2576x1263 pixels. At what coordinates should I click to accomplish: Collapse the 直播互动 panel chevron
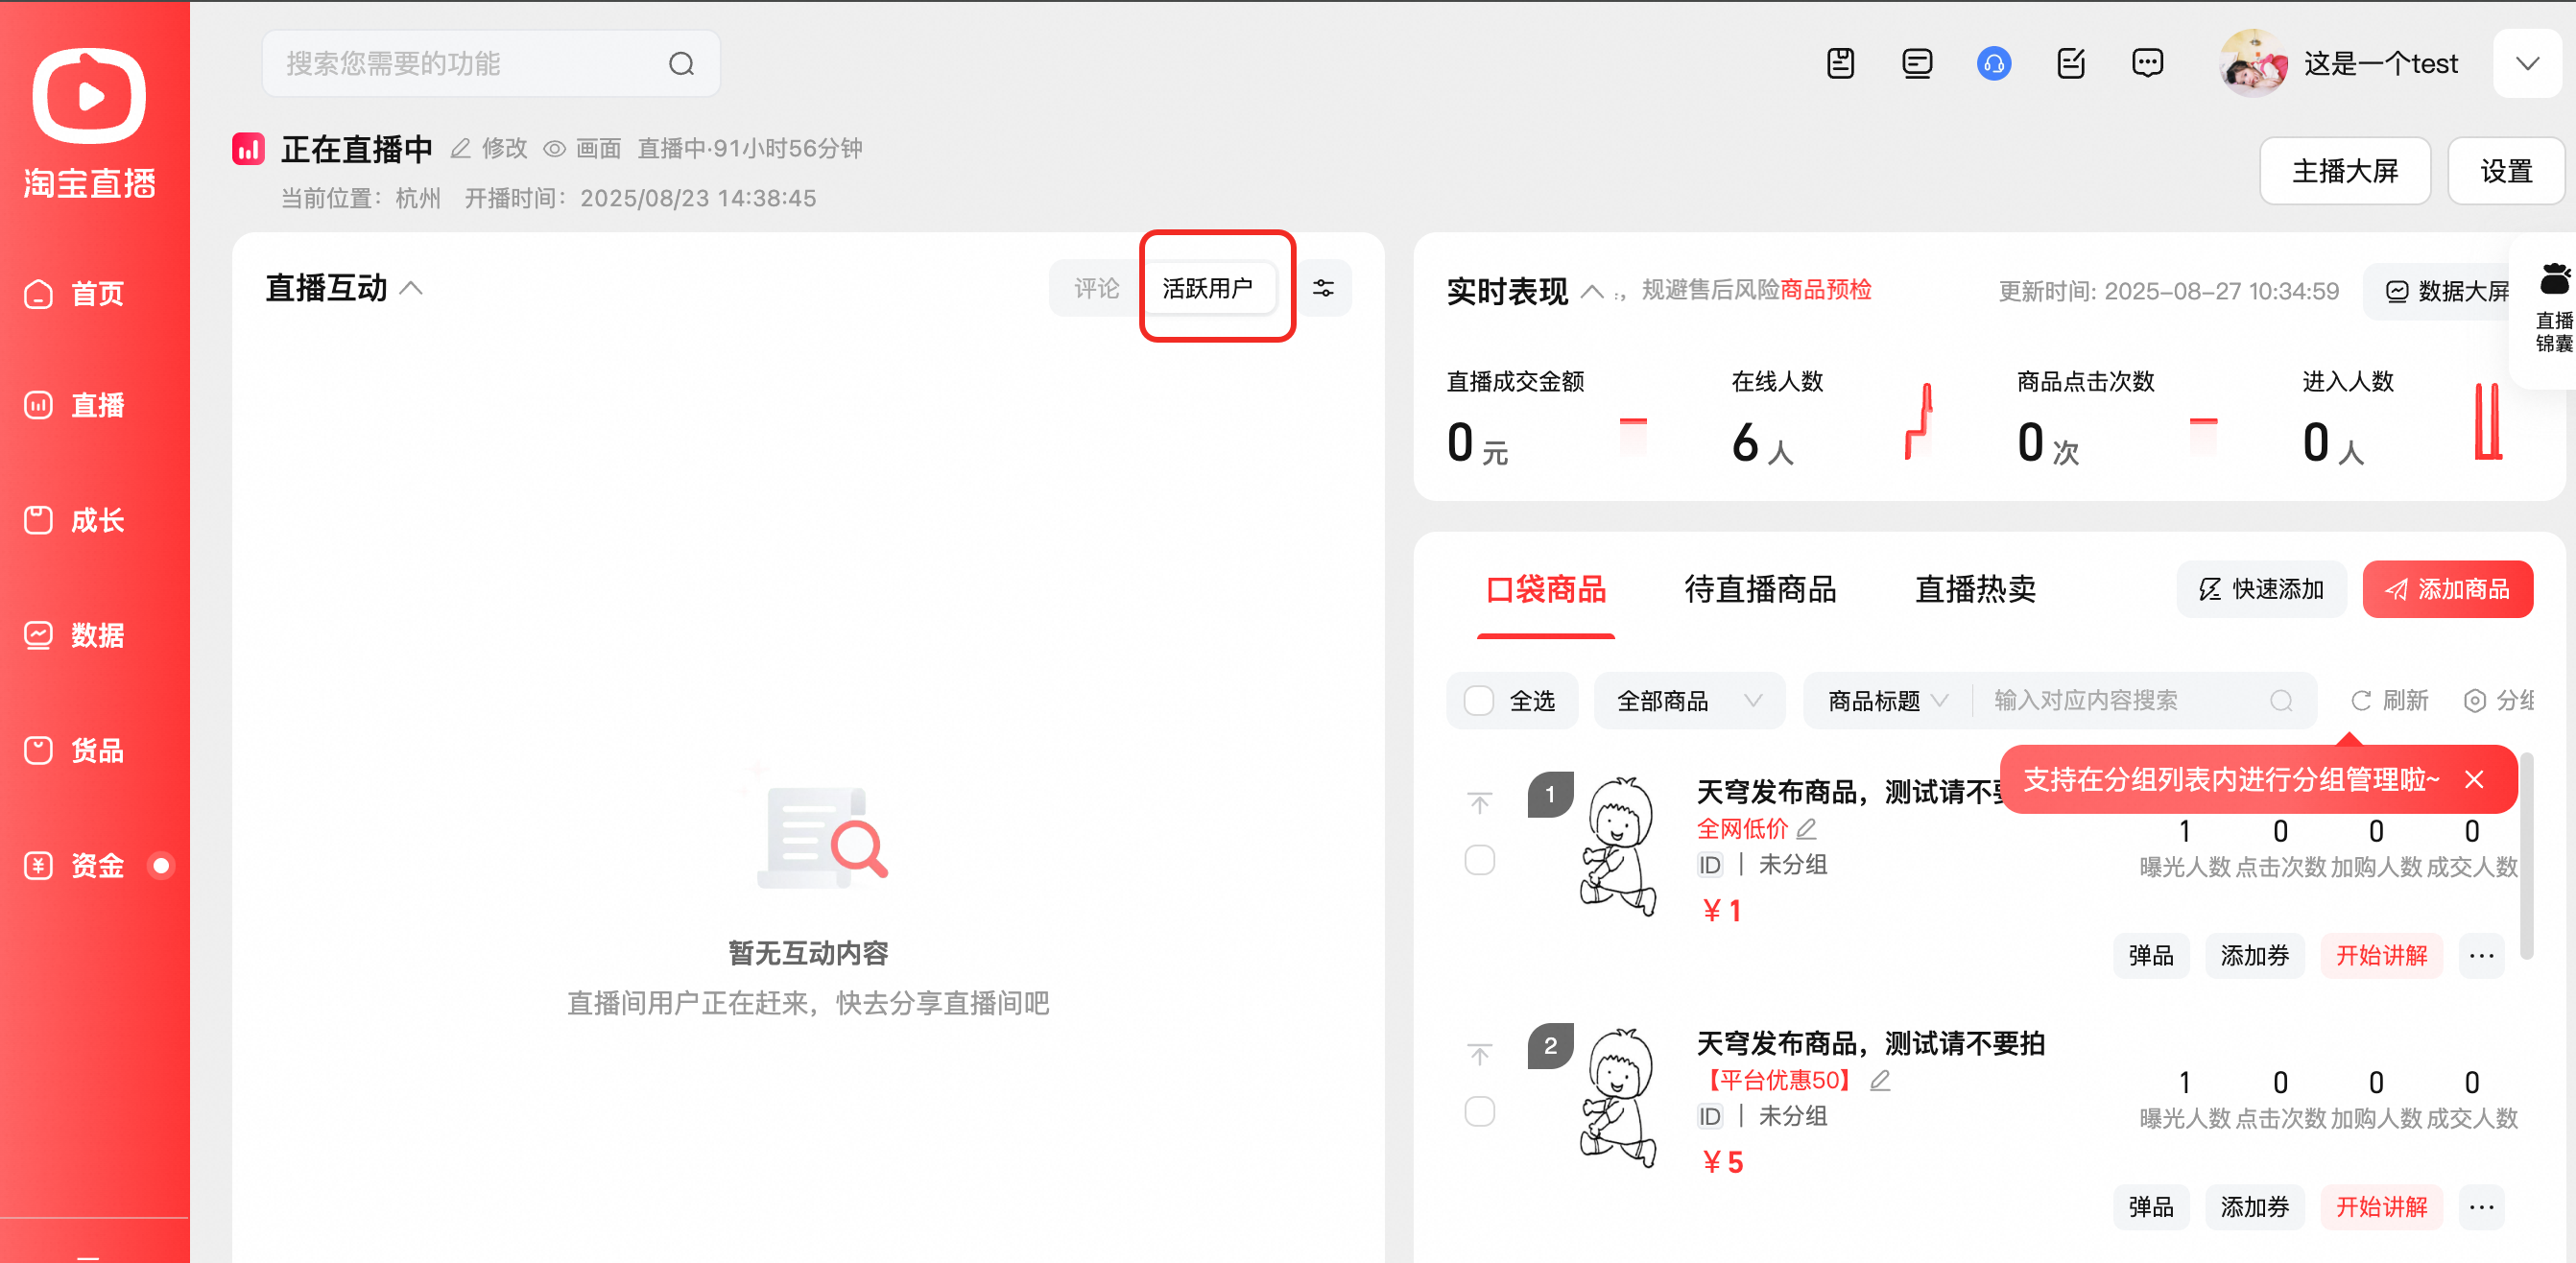(411, 289)
